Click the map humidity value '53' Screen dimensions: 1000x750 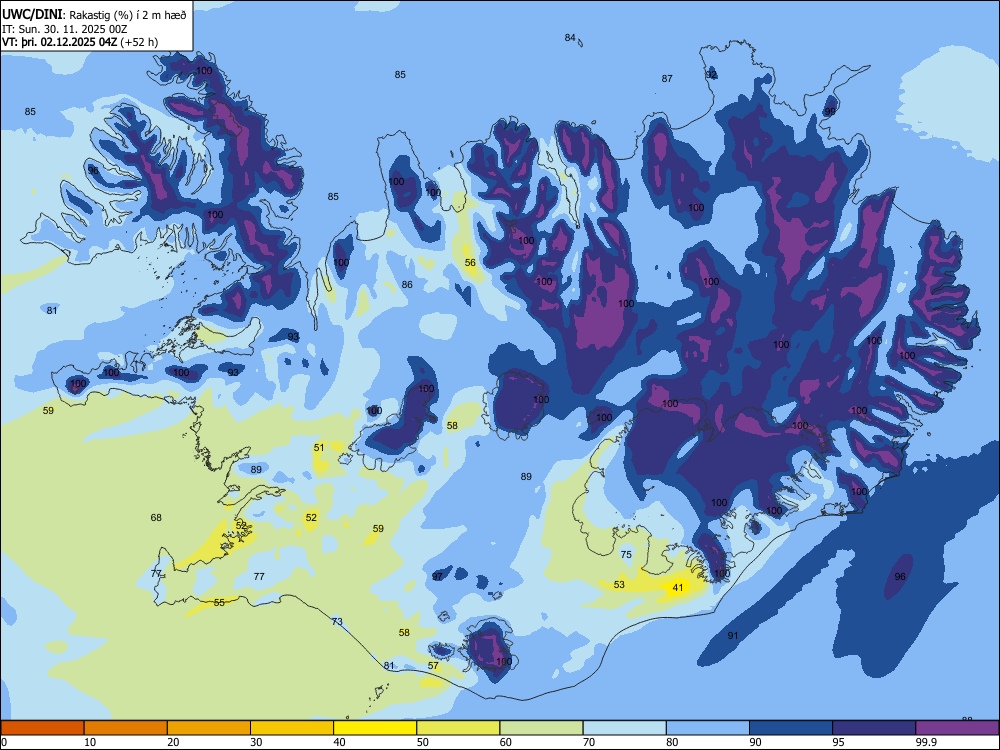[x=619, y=584]
